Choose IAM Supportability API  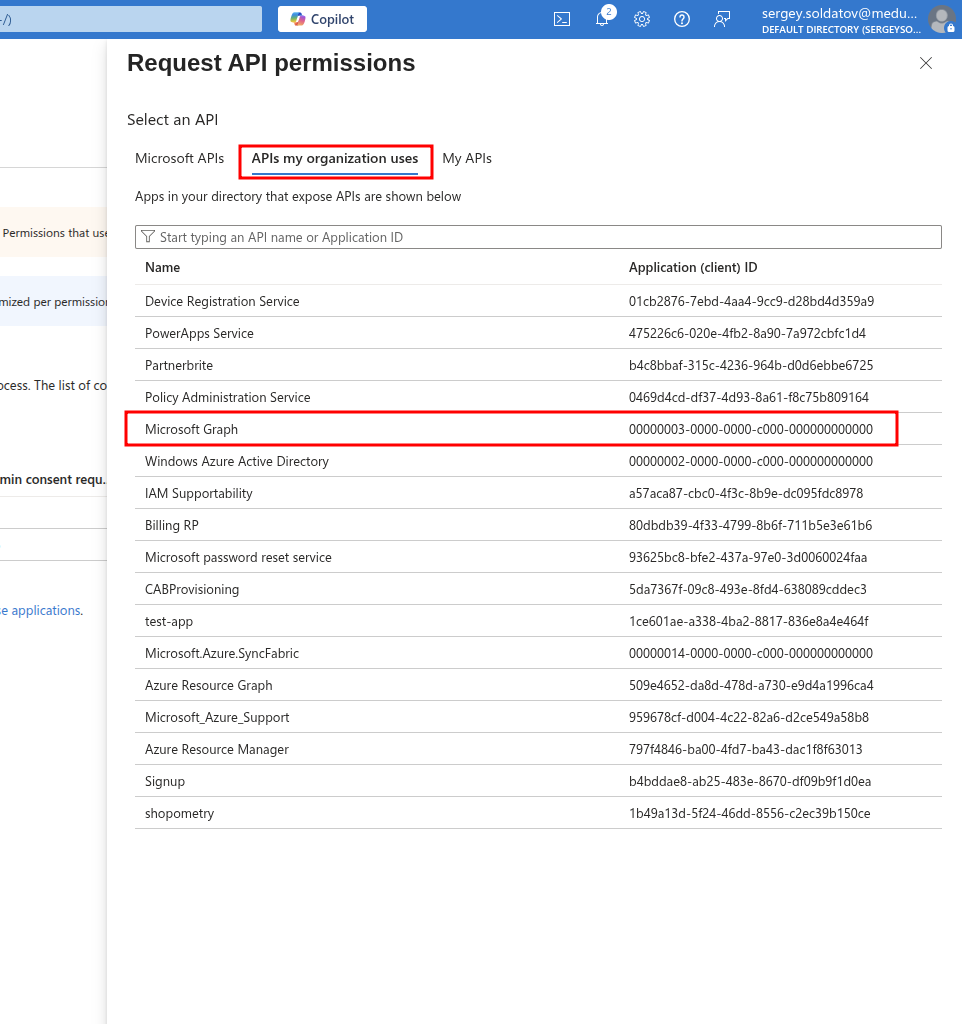point(538,493)
